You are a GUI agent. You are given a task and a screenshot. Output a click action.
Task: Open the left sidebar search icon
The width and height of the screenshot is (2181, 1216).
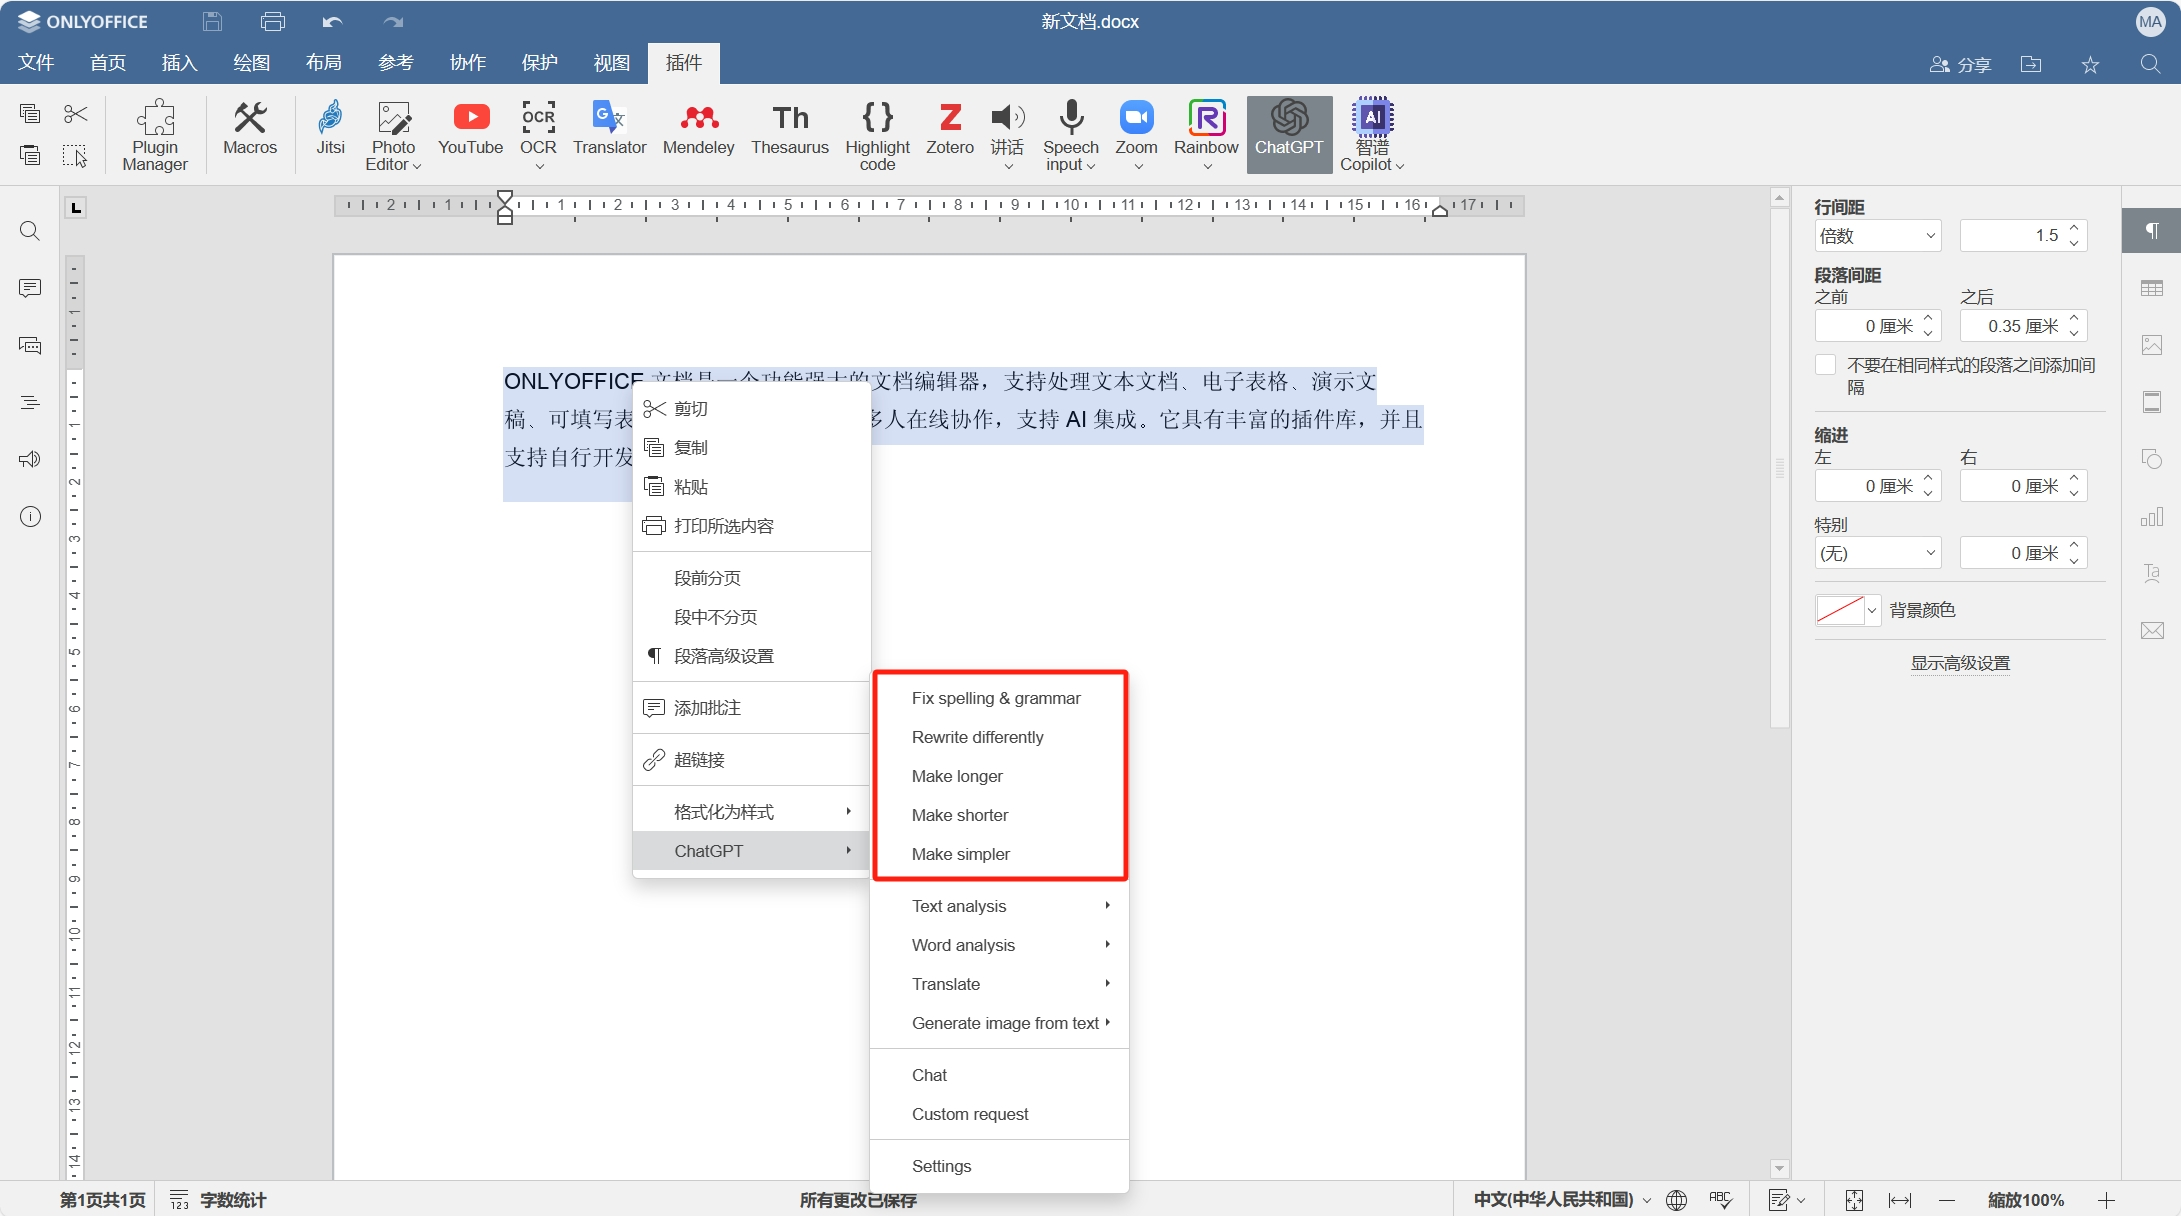30,231
